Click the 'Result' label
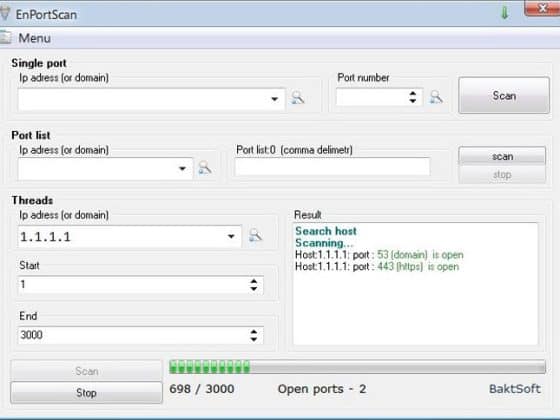The height and width of the screenshot is (420, 560). click(x=308, y=215)
